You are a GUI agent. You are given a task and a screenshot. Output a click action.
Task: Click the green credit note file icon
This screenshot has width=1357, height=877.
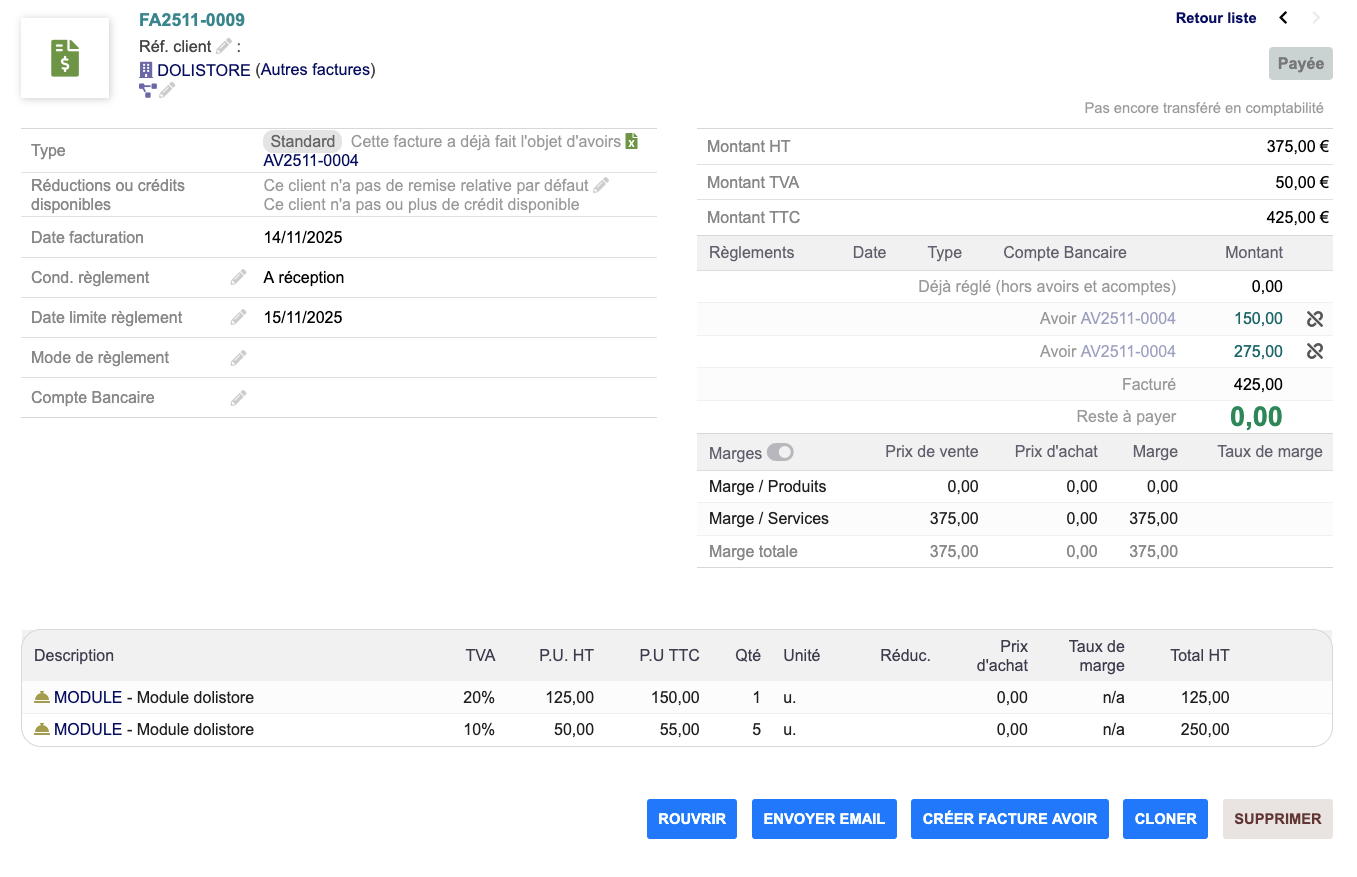pyautogui.click(x=631, y=142)
